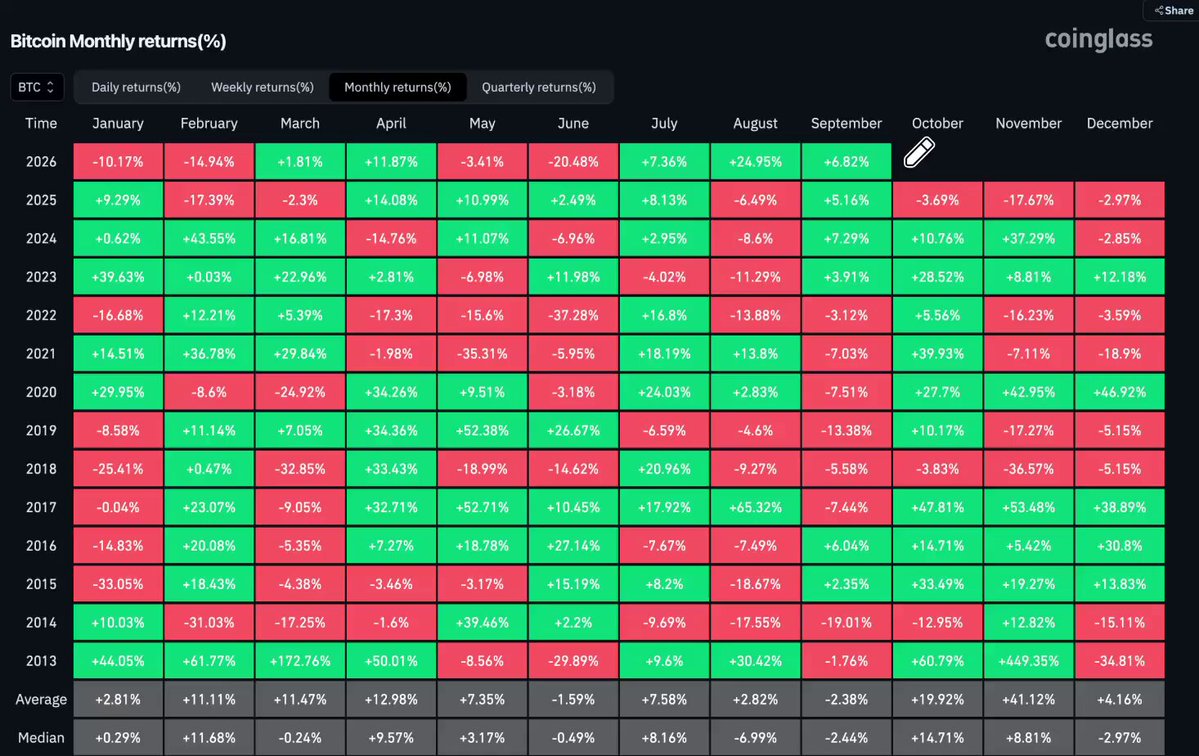The image size is (1199, 756).
Task: Click the January column header
Action: 118,123
